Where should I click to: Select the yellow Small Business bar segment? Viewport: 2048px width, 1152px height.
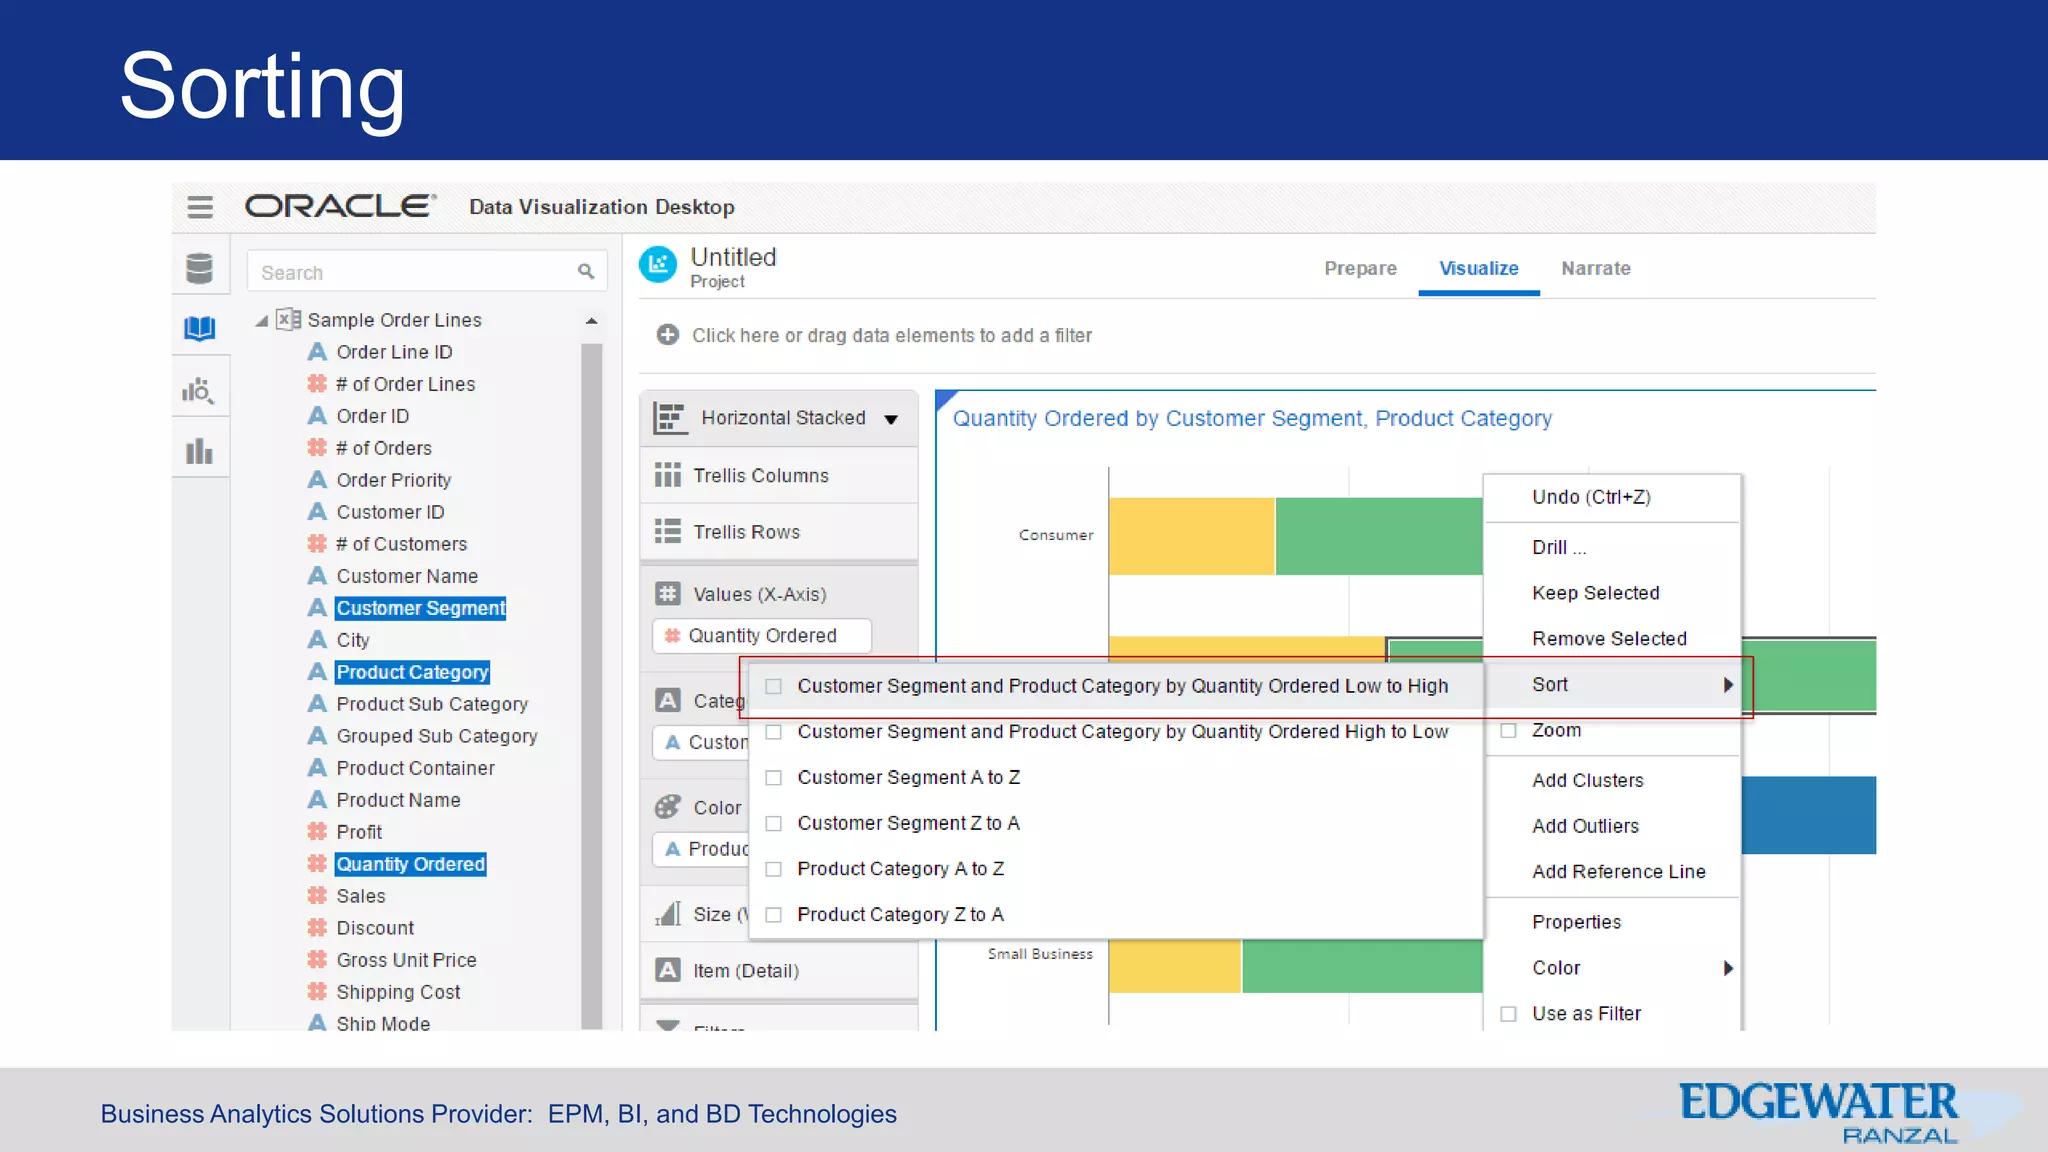(x=1175, y=966)
